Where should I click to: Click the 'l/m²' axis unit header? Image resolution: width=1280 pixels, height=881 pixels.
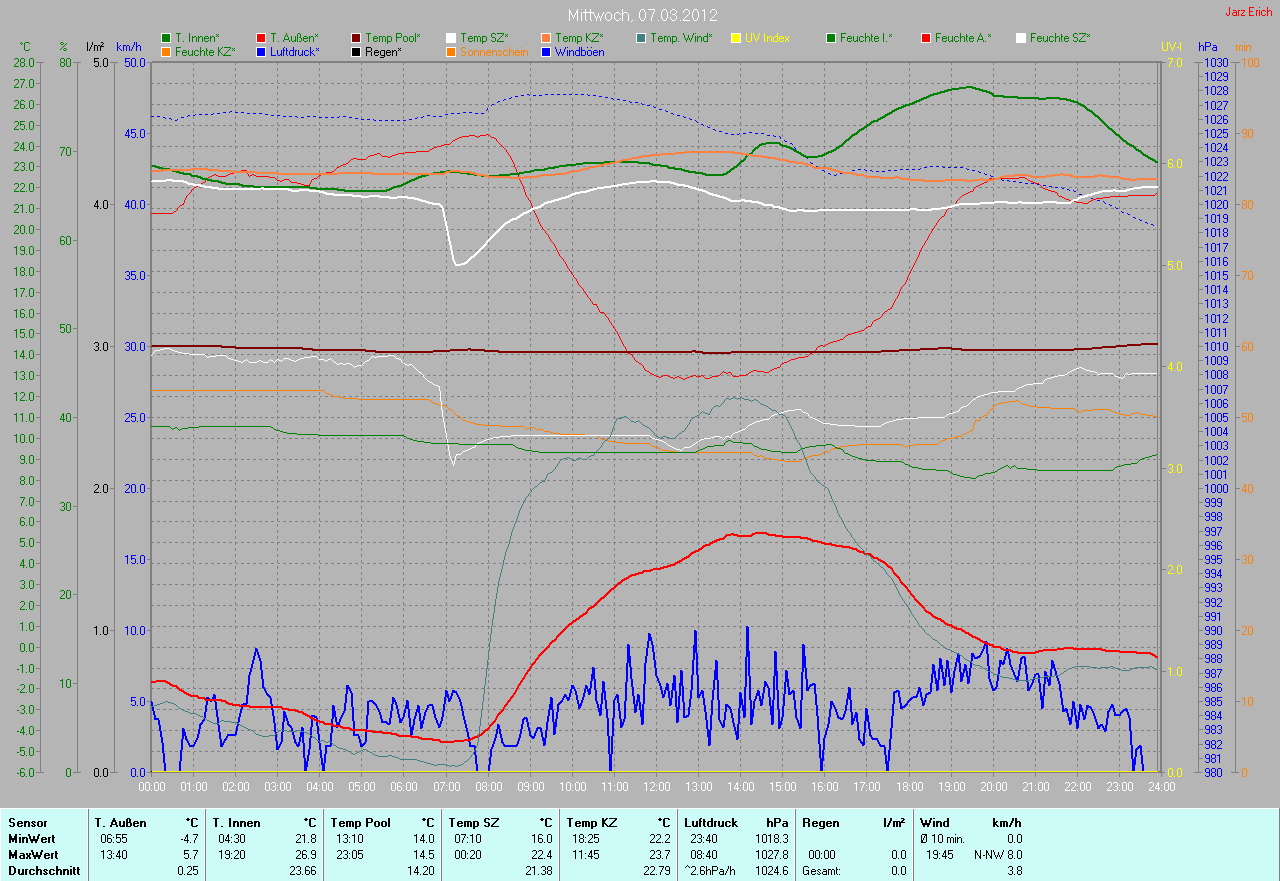pos(96,47)
